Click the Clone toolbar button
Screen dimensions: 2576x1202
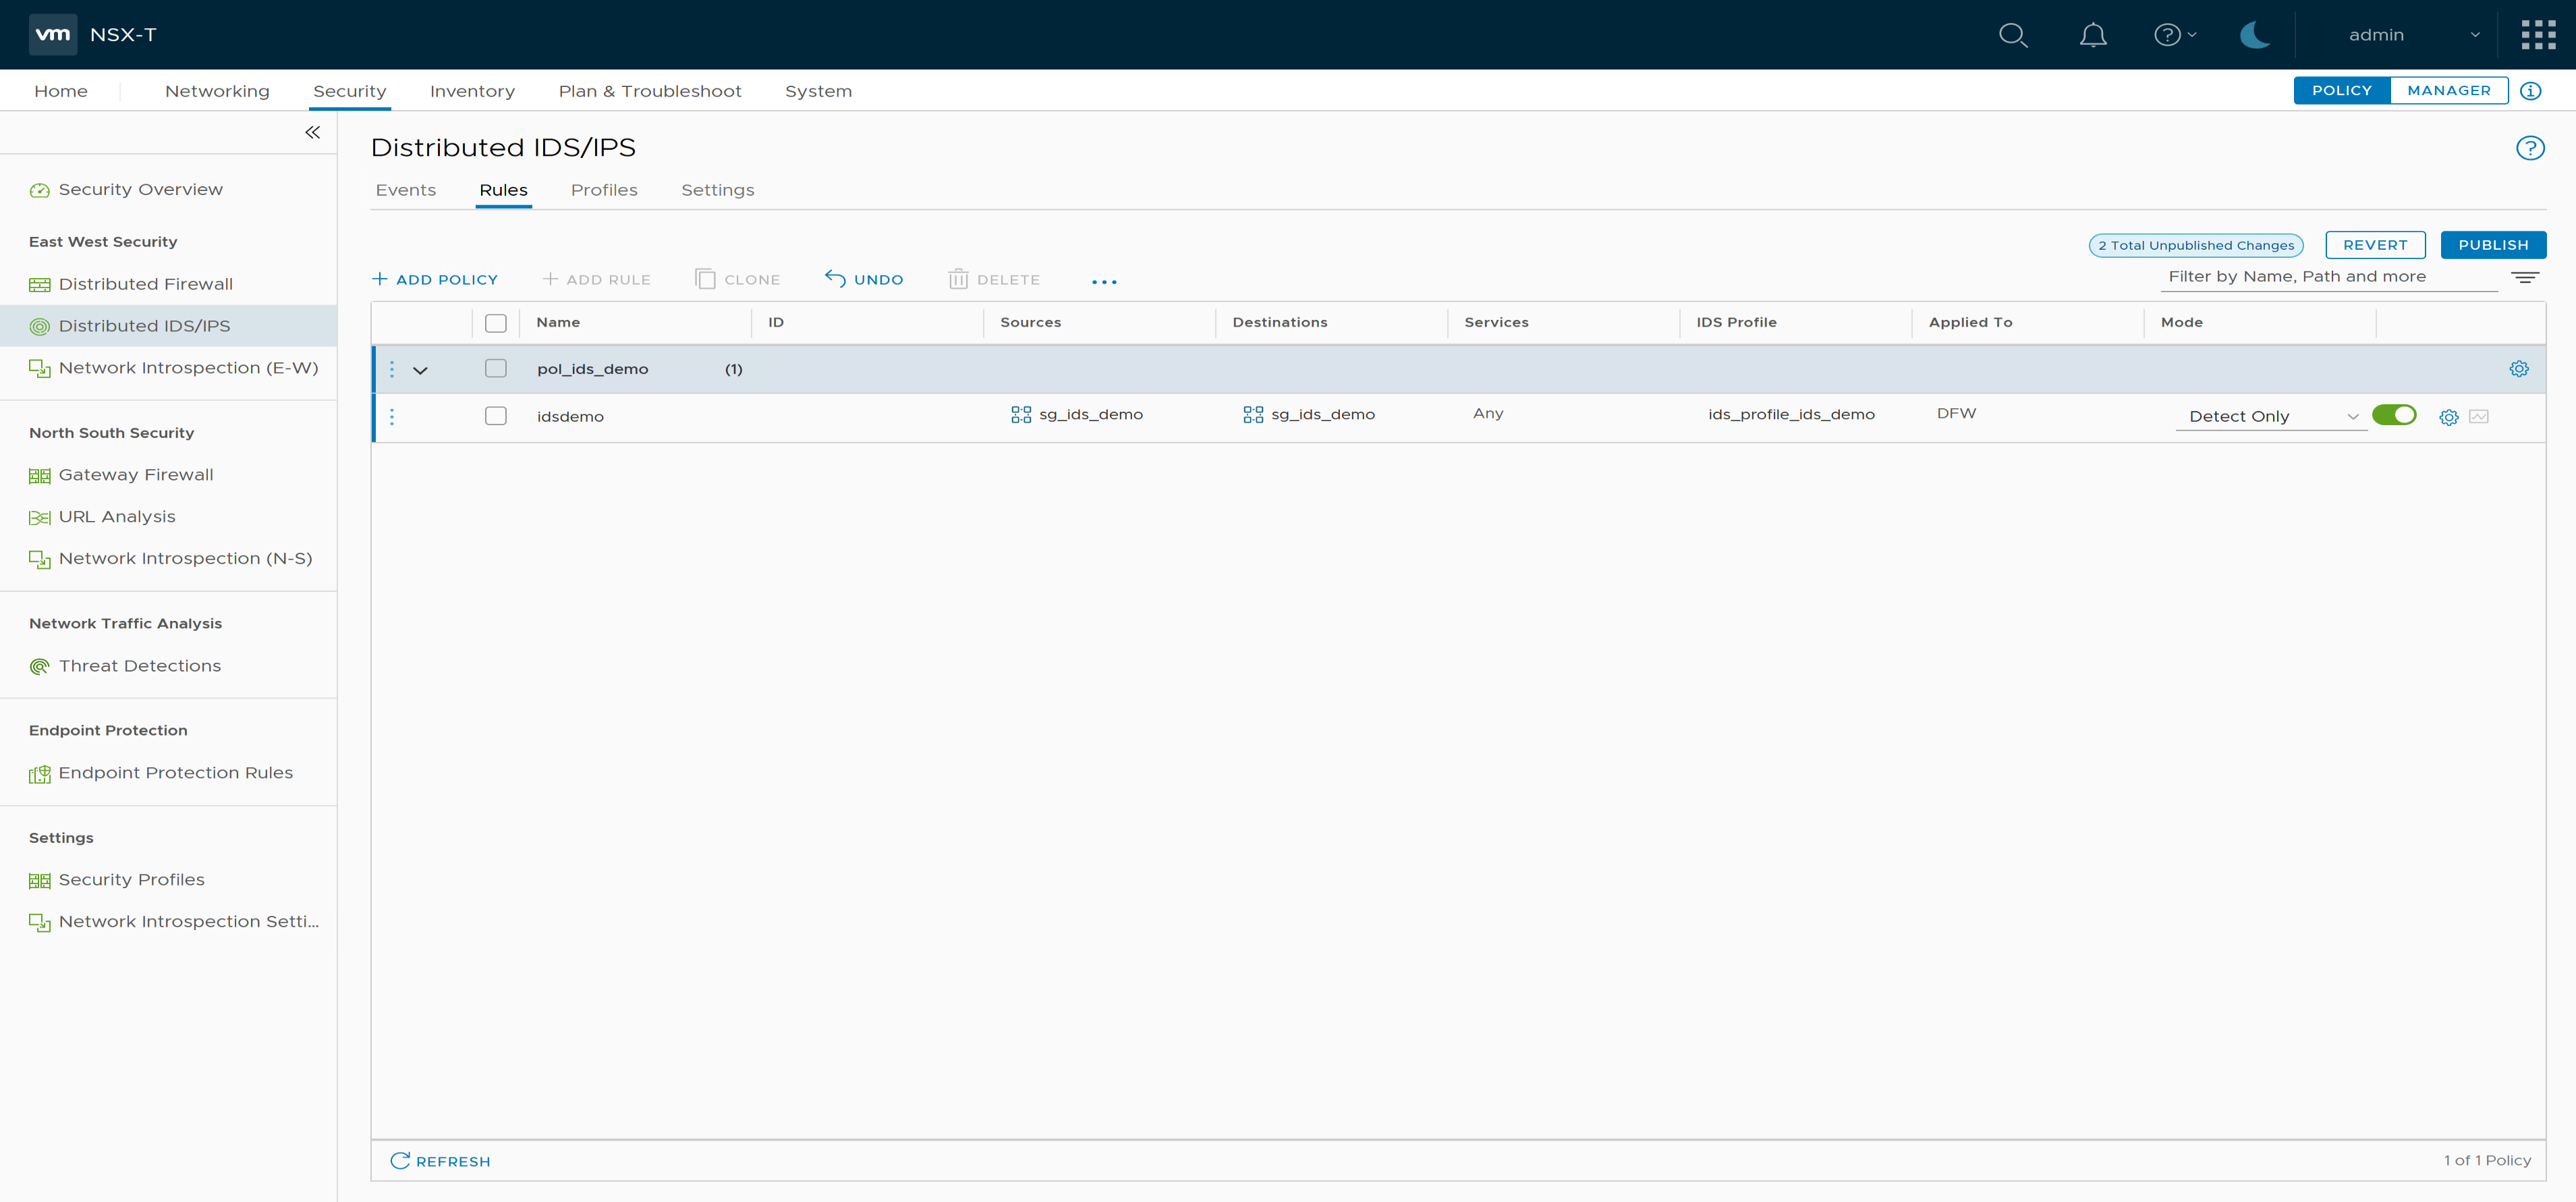738,280
